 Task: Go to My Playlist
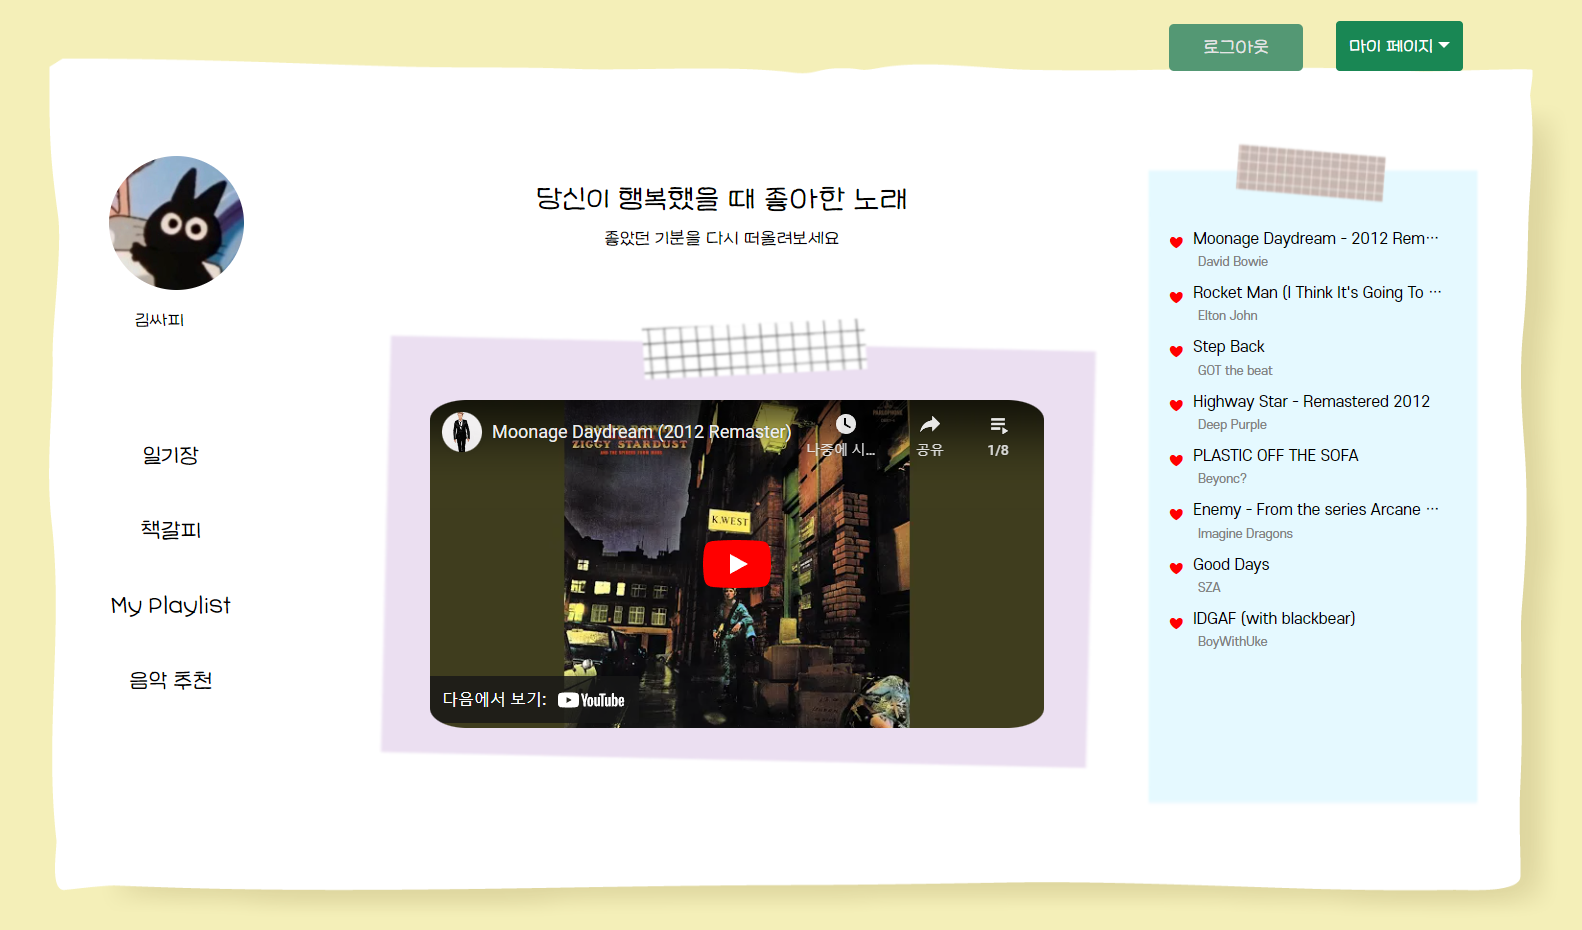[x=171, y=605]
